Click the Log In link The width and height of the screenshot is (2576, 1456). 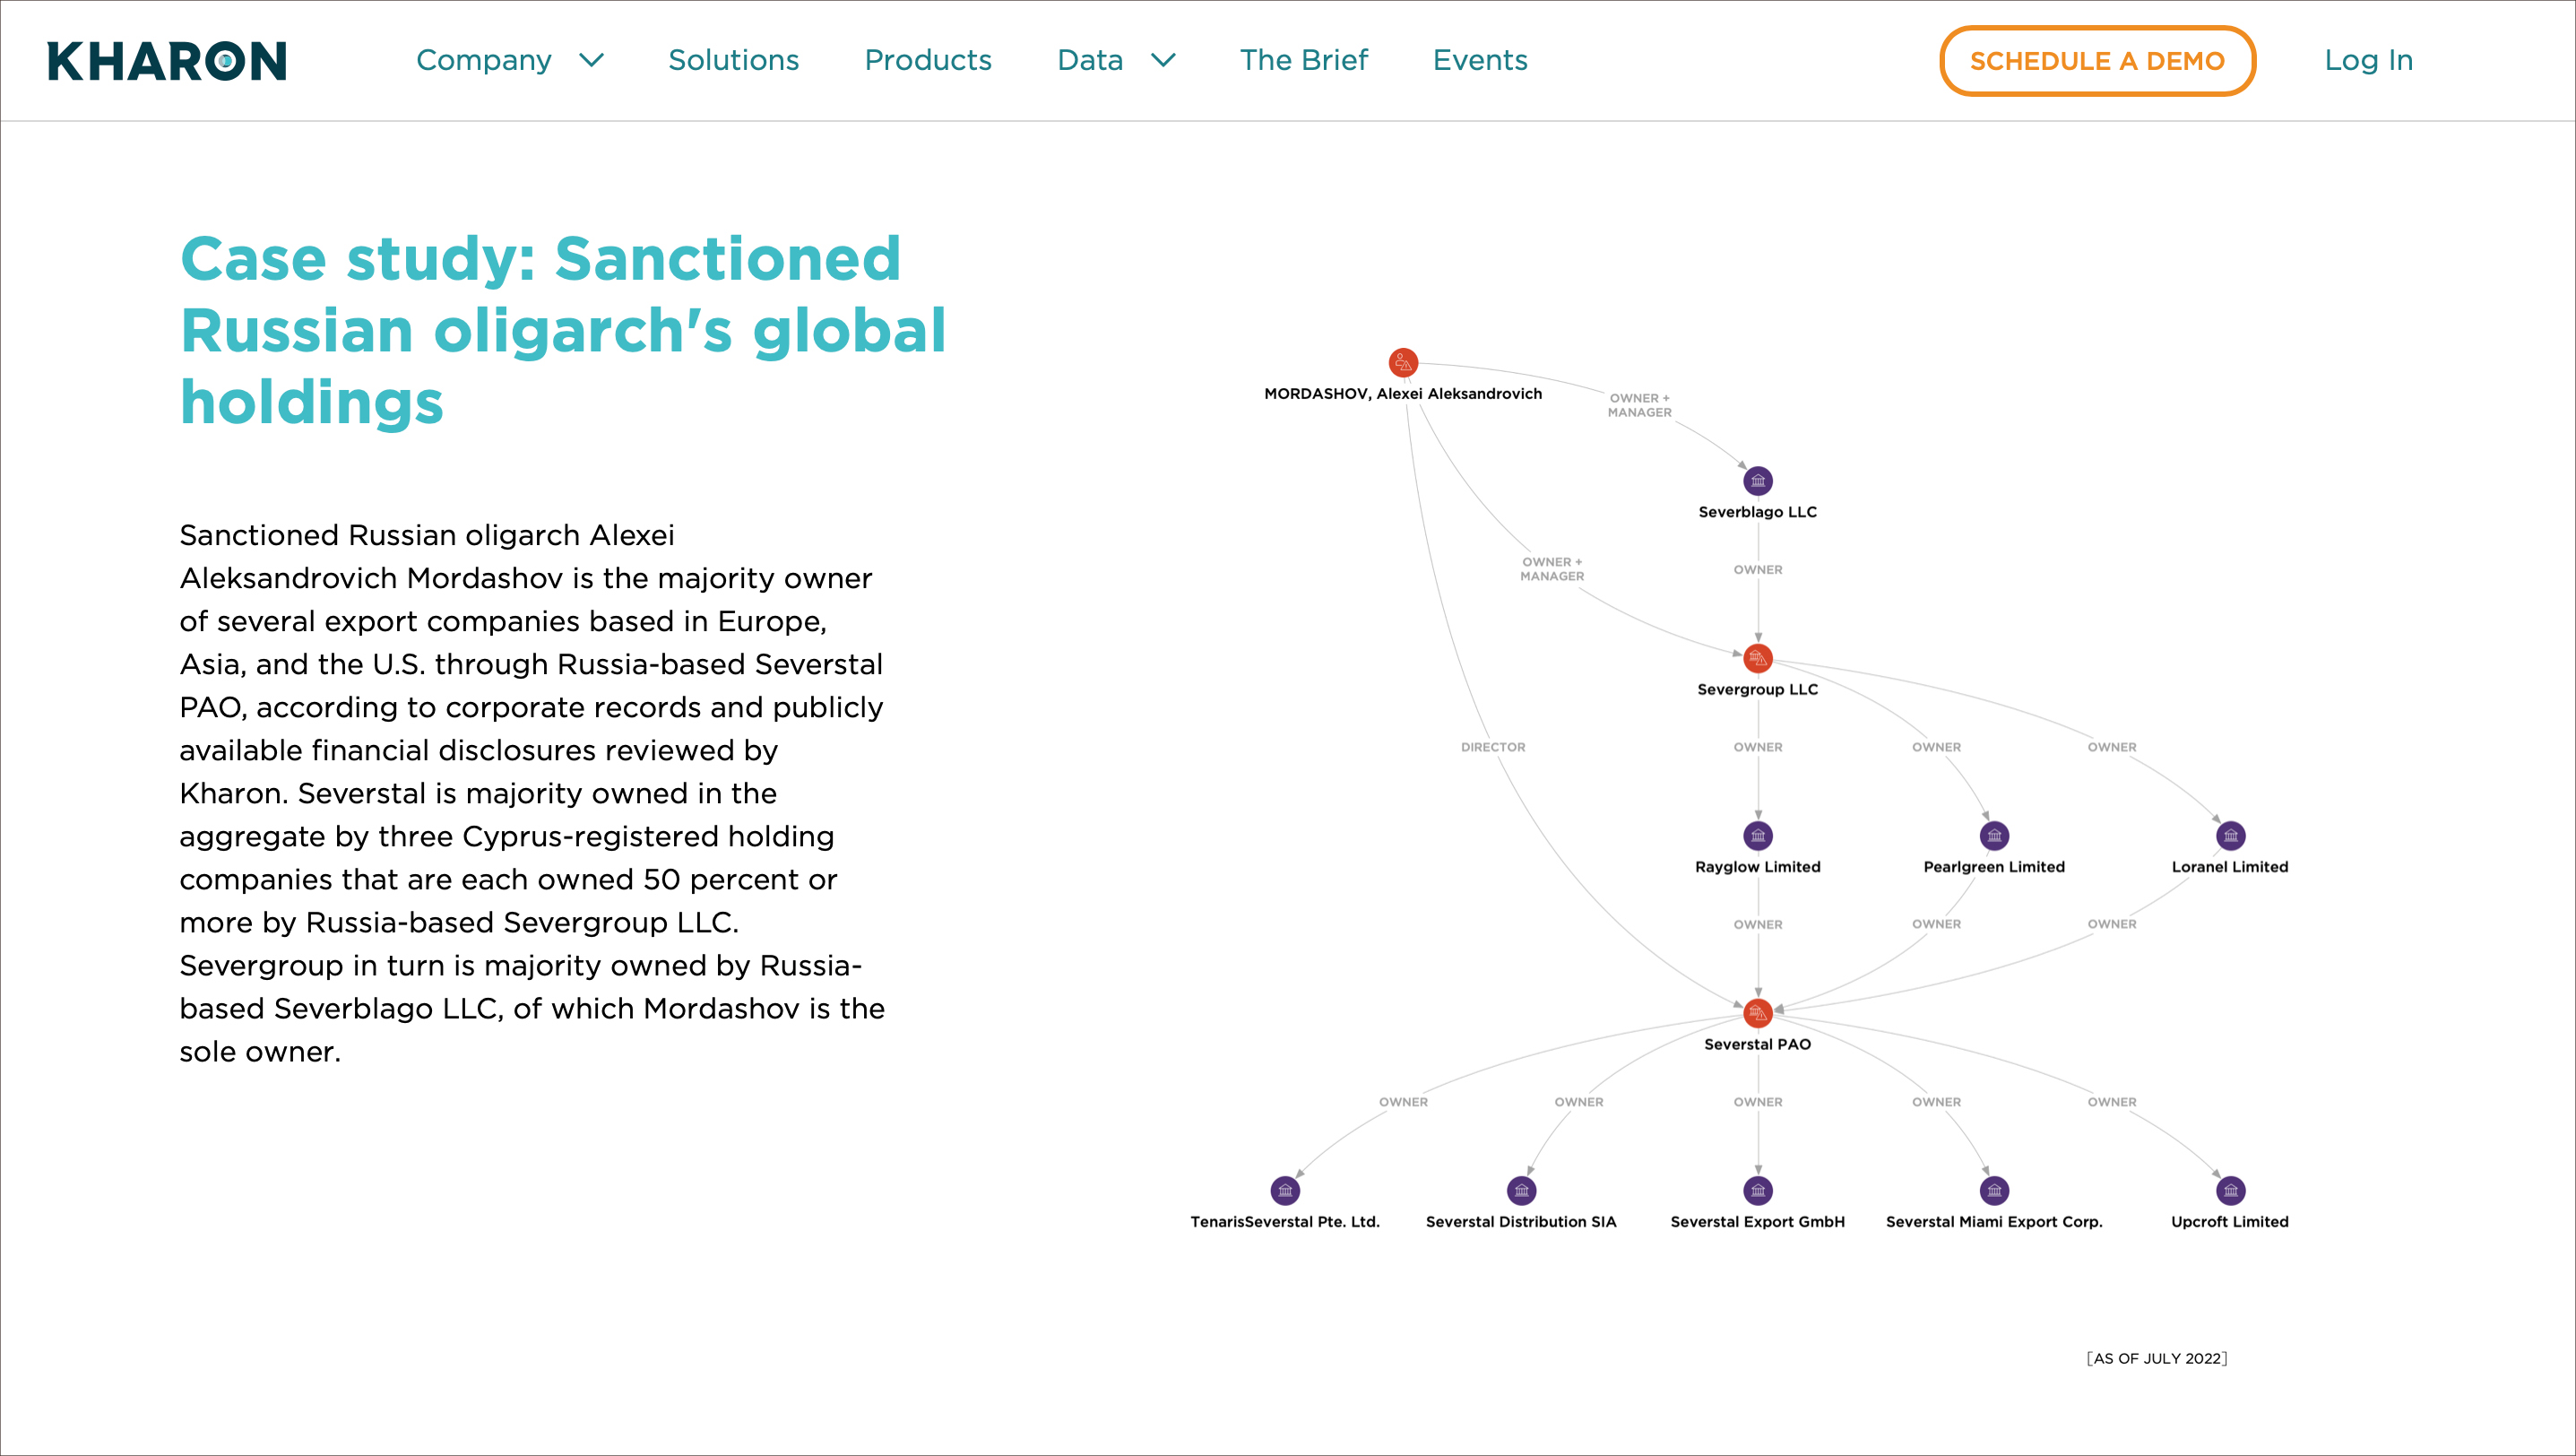(x=2368, y=61)
